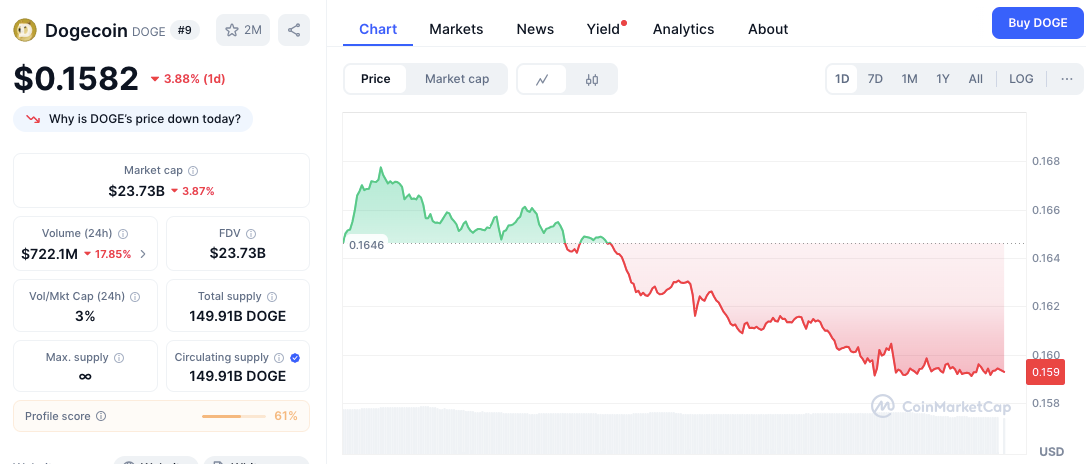Click "Why is DOGE's price down today?"

(133, 119)
